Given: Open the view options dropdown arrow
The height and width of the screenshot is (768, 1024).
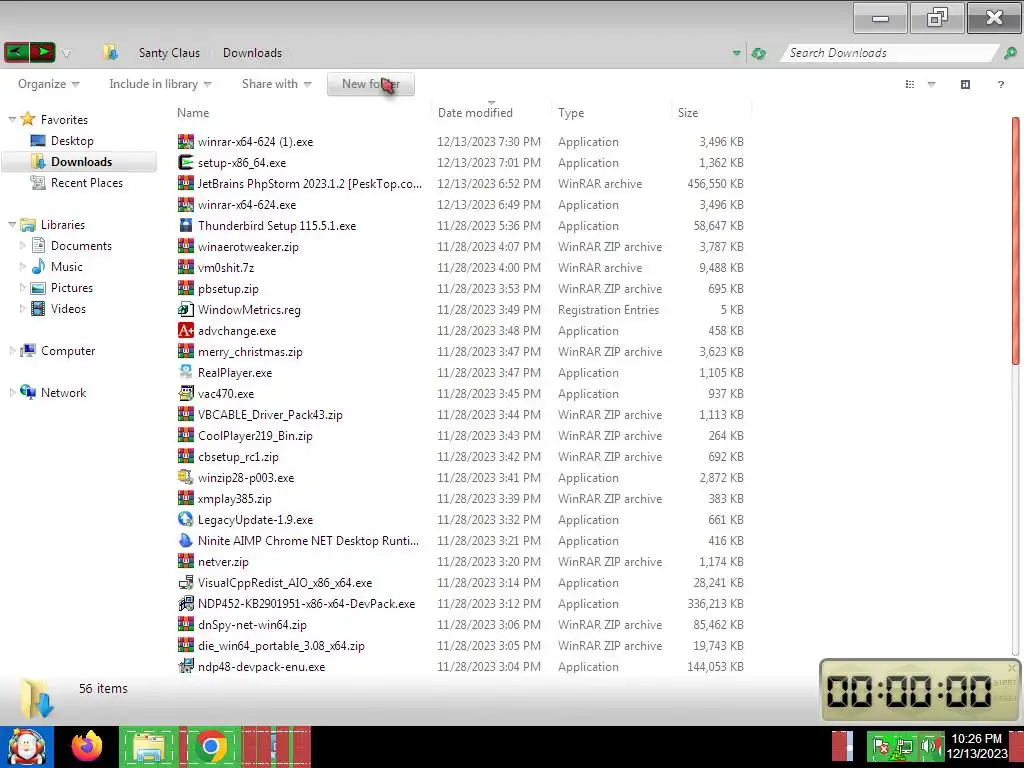Looking at the screenshot, I should click(x=932, y=84).
